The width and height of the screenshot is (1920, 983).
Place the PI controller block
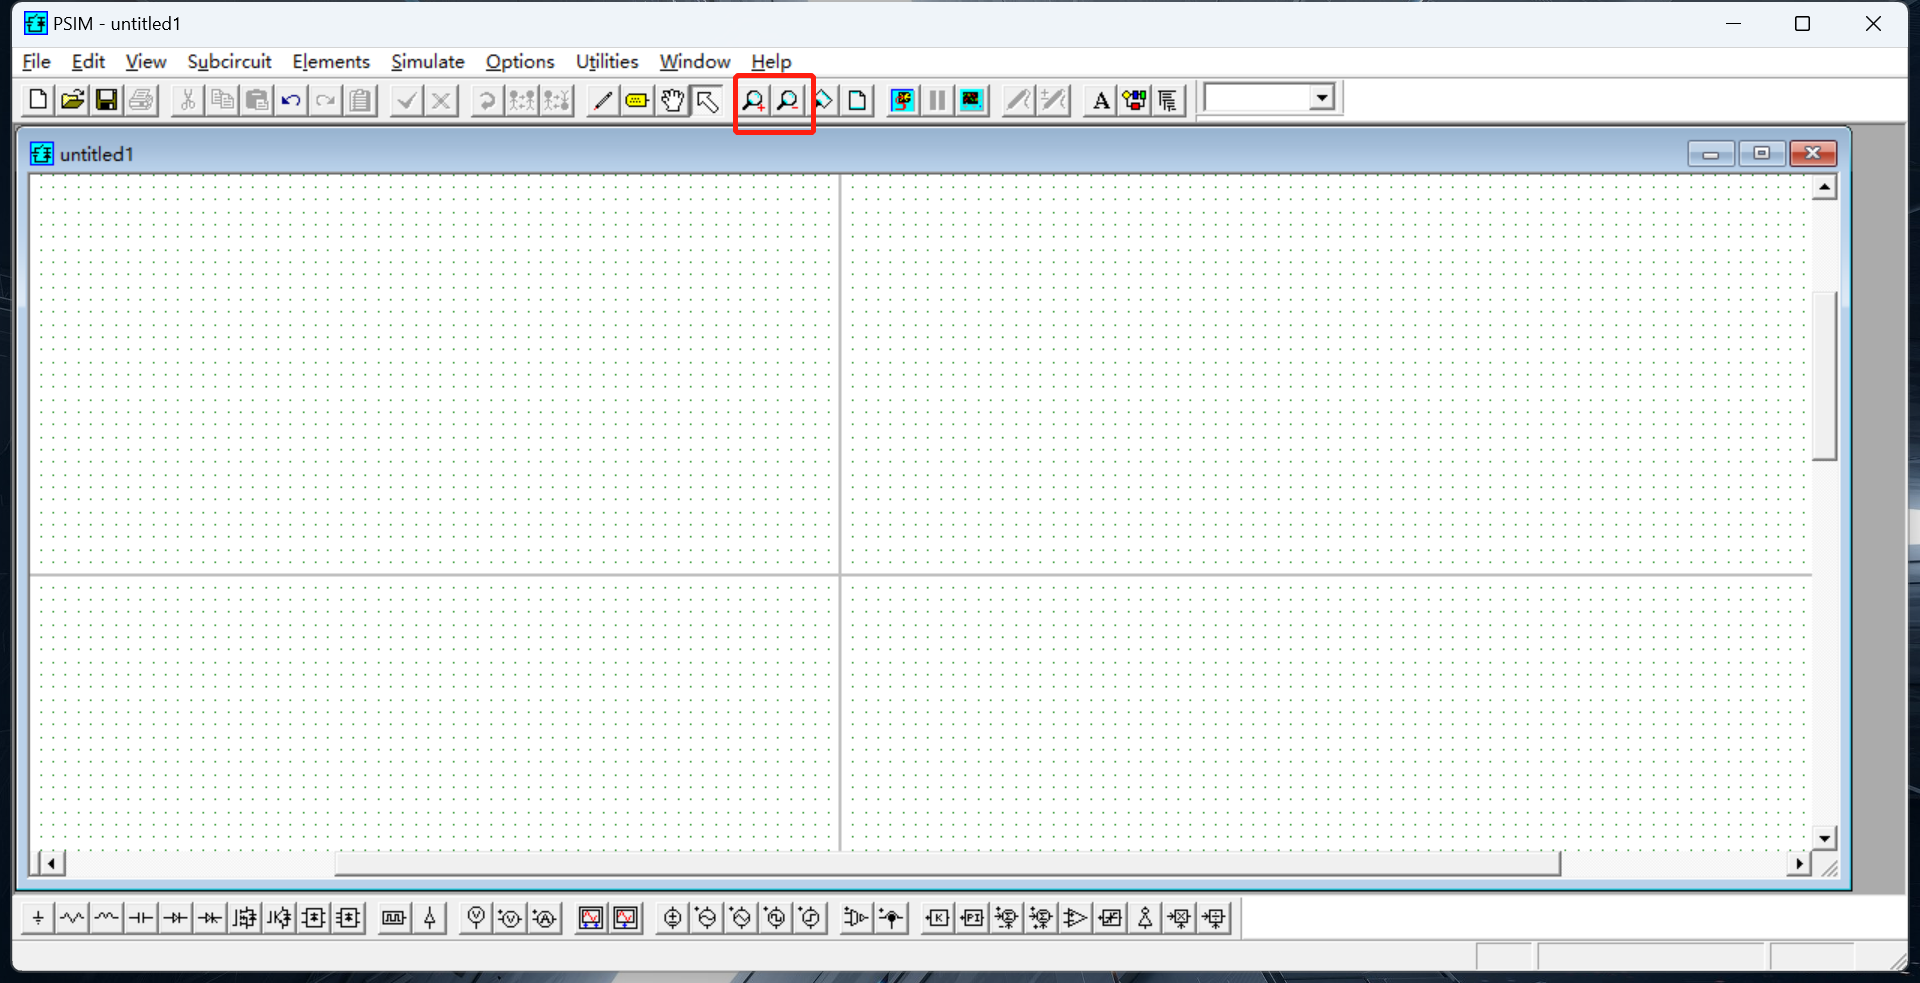point(972,917)
